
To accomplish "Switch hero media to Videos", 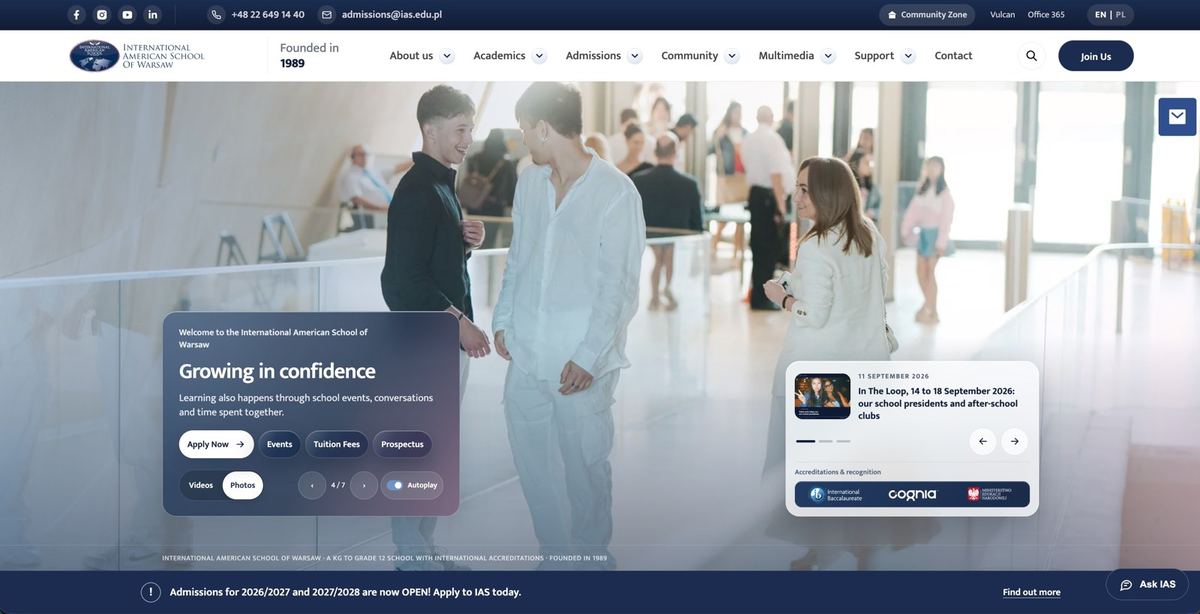I will 201,485.
